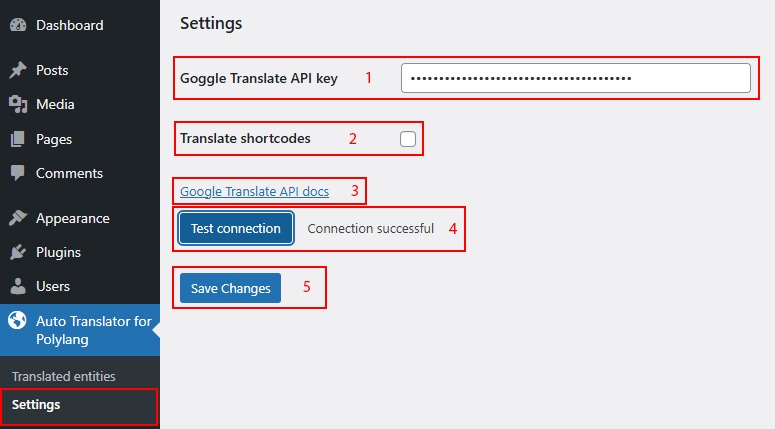Click the Dashboard gauge icon
The image size is (775, 429).
[18, 25]
